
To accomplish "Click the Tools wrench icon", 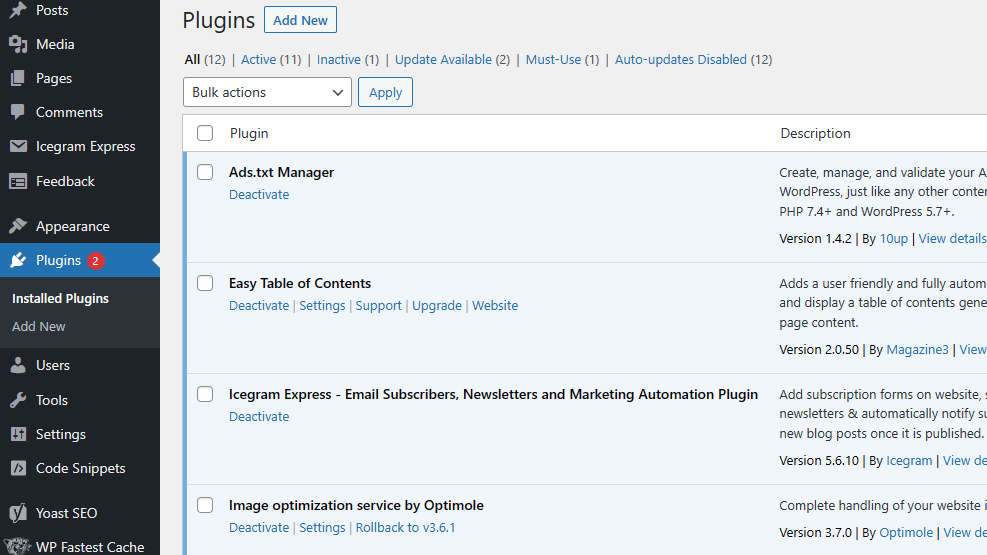I will pyautogui.click(x=18, y=400).
